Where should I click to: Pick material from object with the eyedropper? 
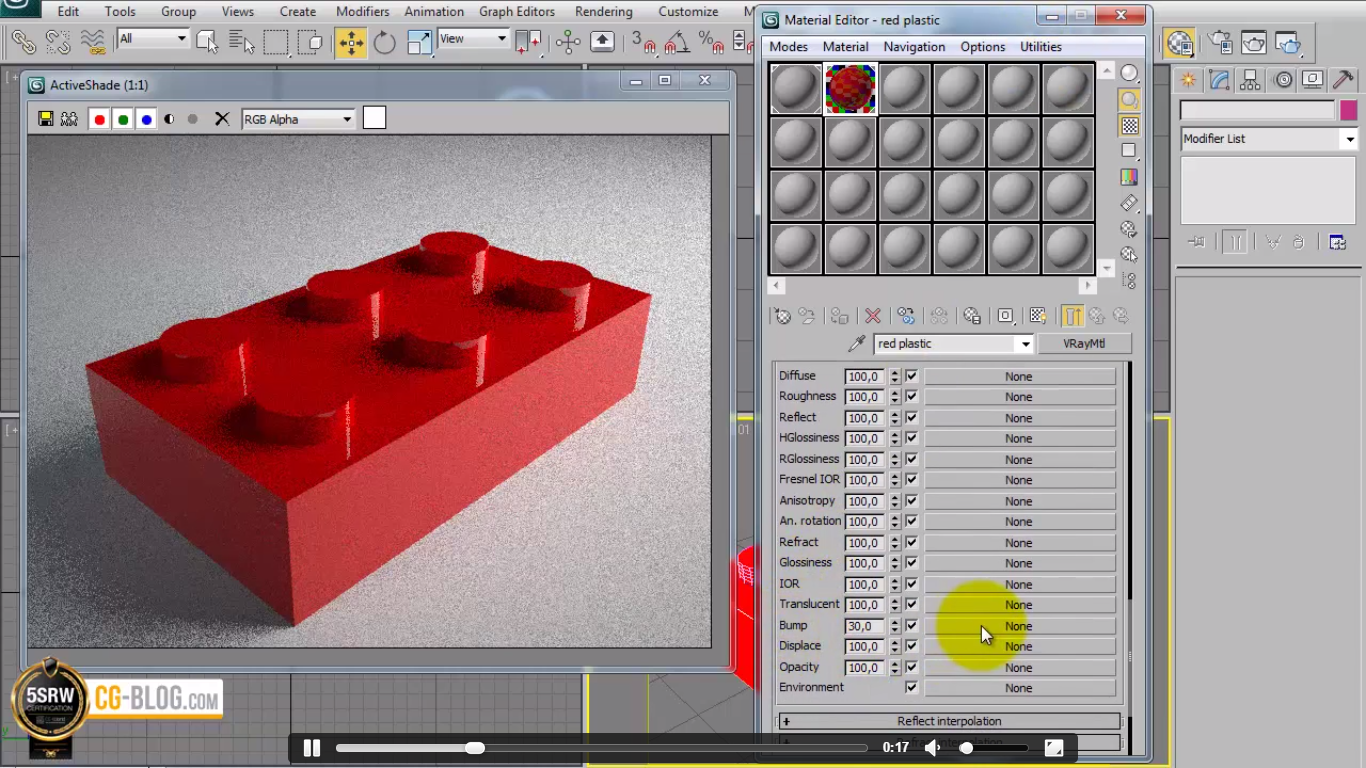click(856, 344)
